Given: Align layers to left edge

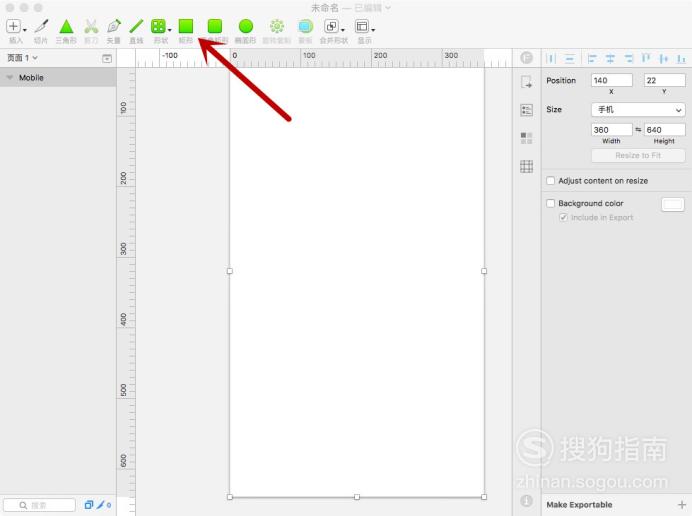Looking at the screenshot, I should click(592, 58).
